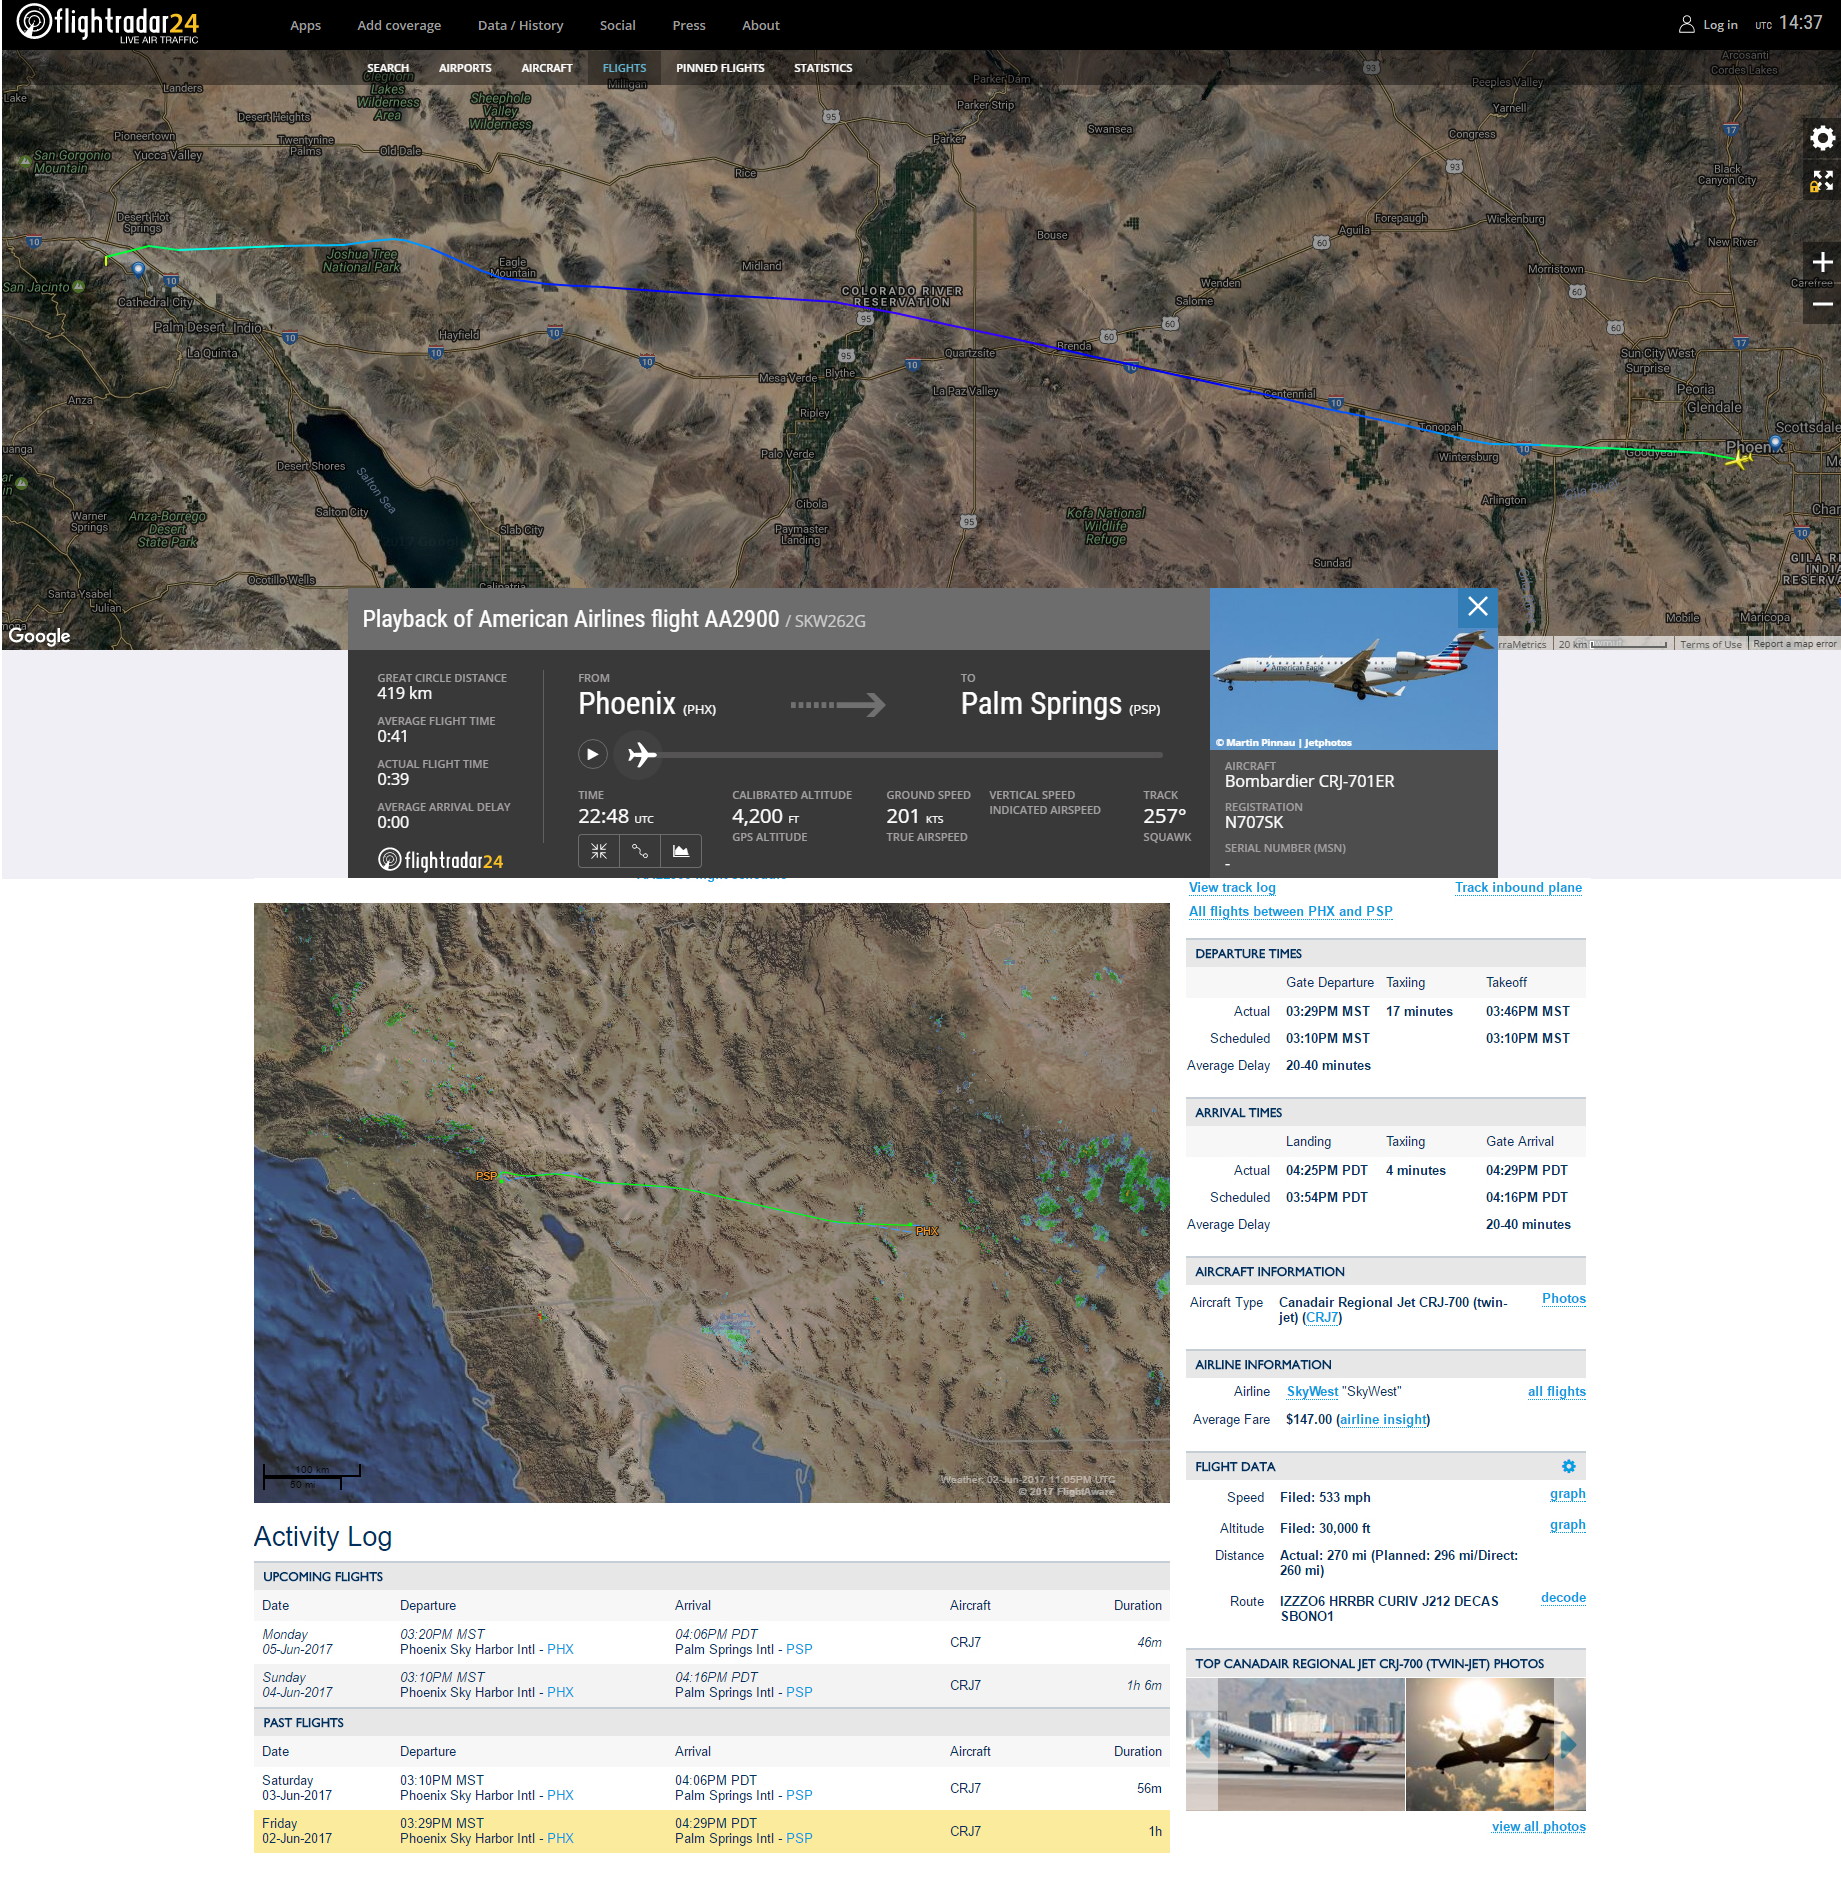Screen dimensions: 1841x1880
Task: Click the altitude graph chart icon button
Action: [680, 851]
